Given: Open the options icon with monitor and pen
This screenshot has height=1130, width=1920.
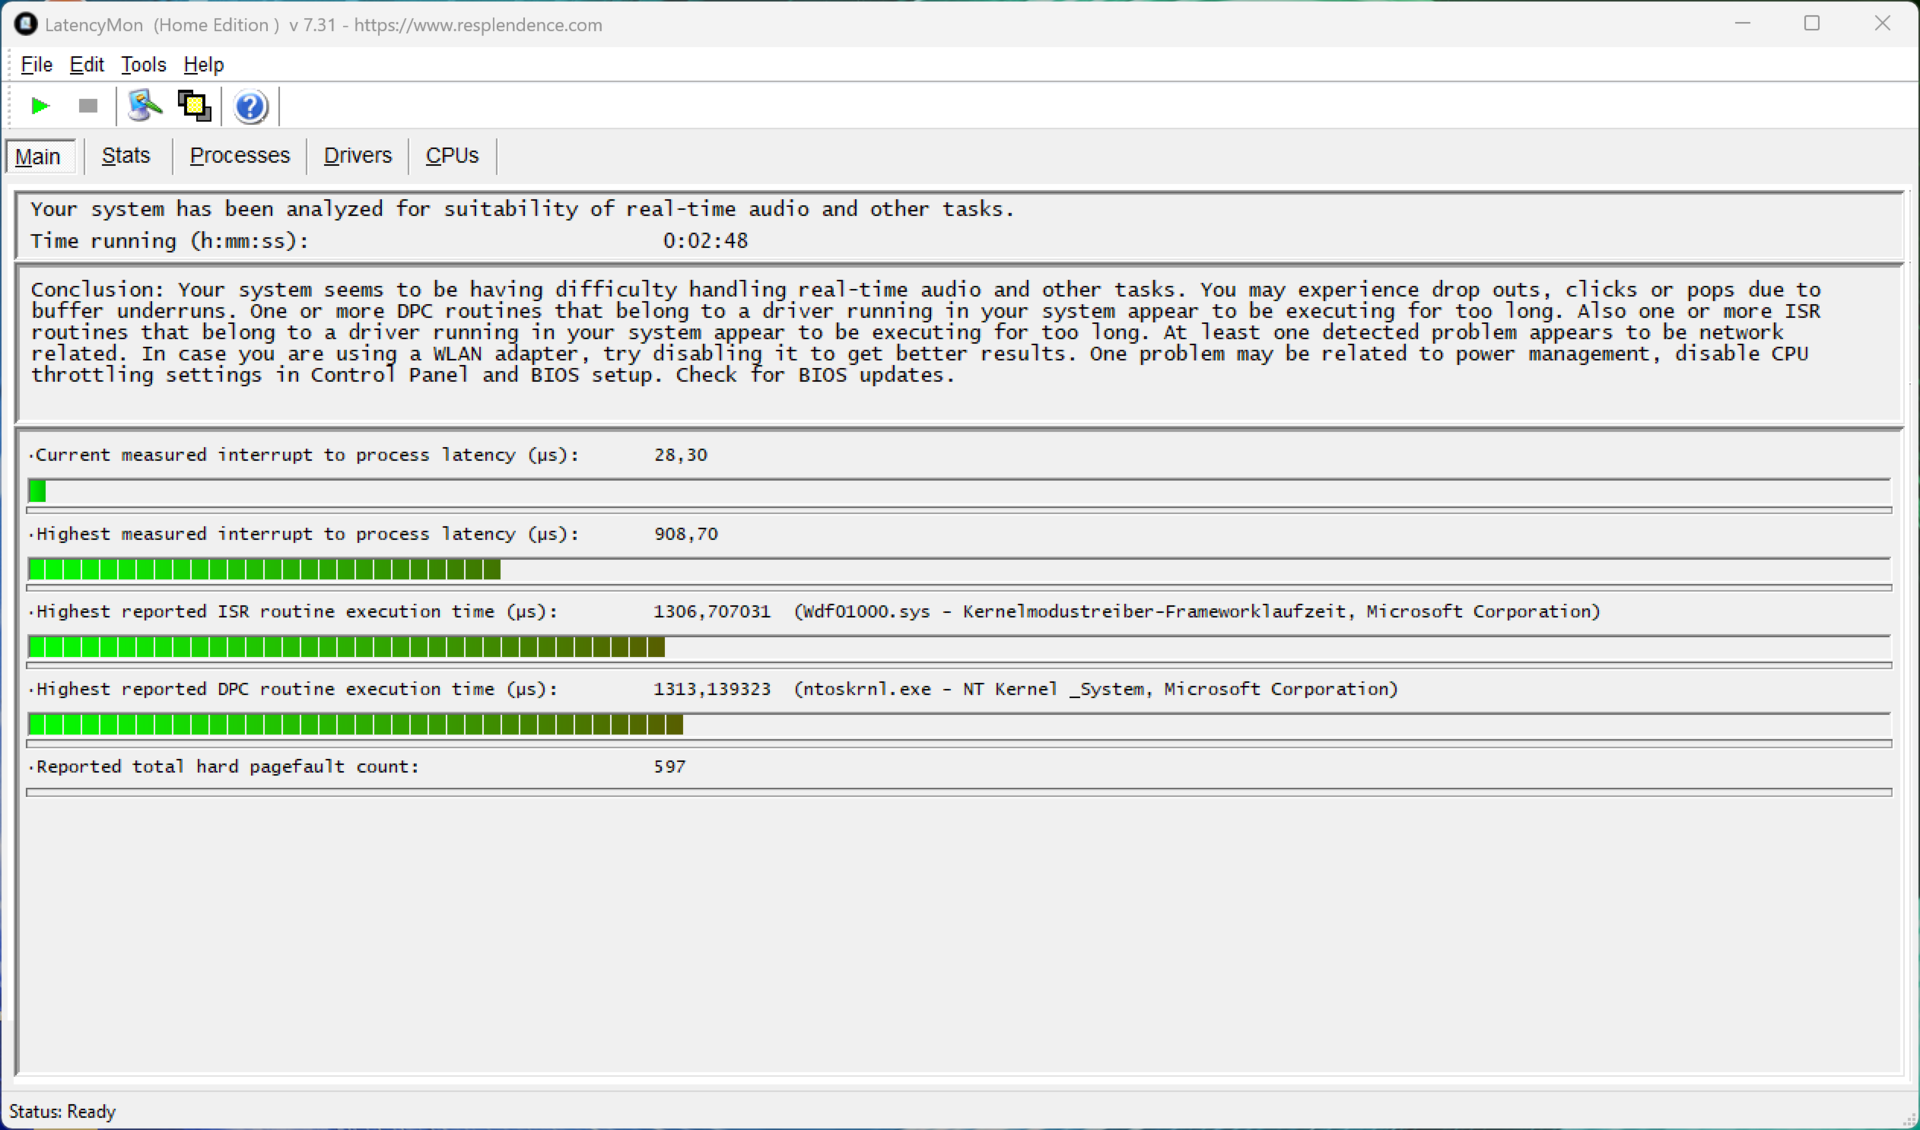Looking at the screenshot, I should [x=145, y=106].
